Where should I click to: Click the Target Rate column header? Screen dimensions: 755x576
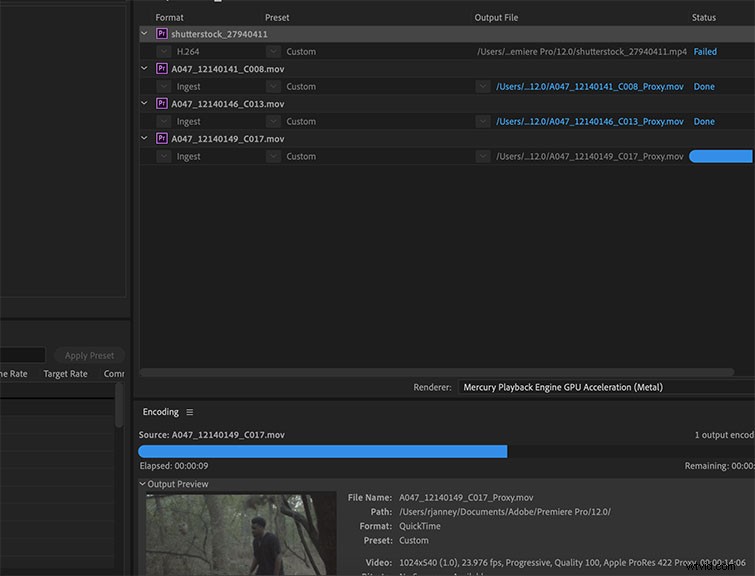[x=65, y=374]
